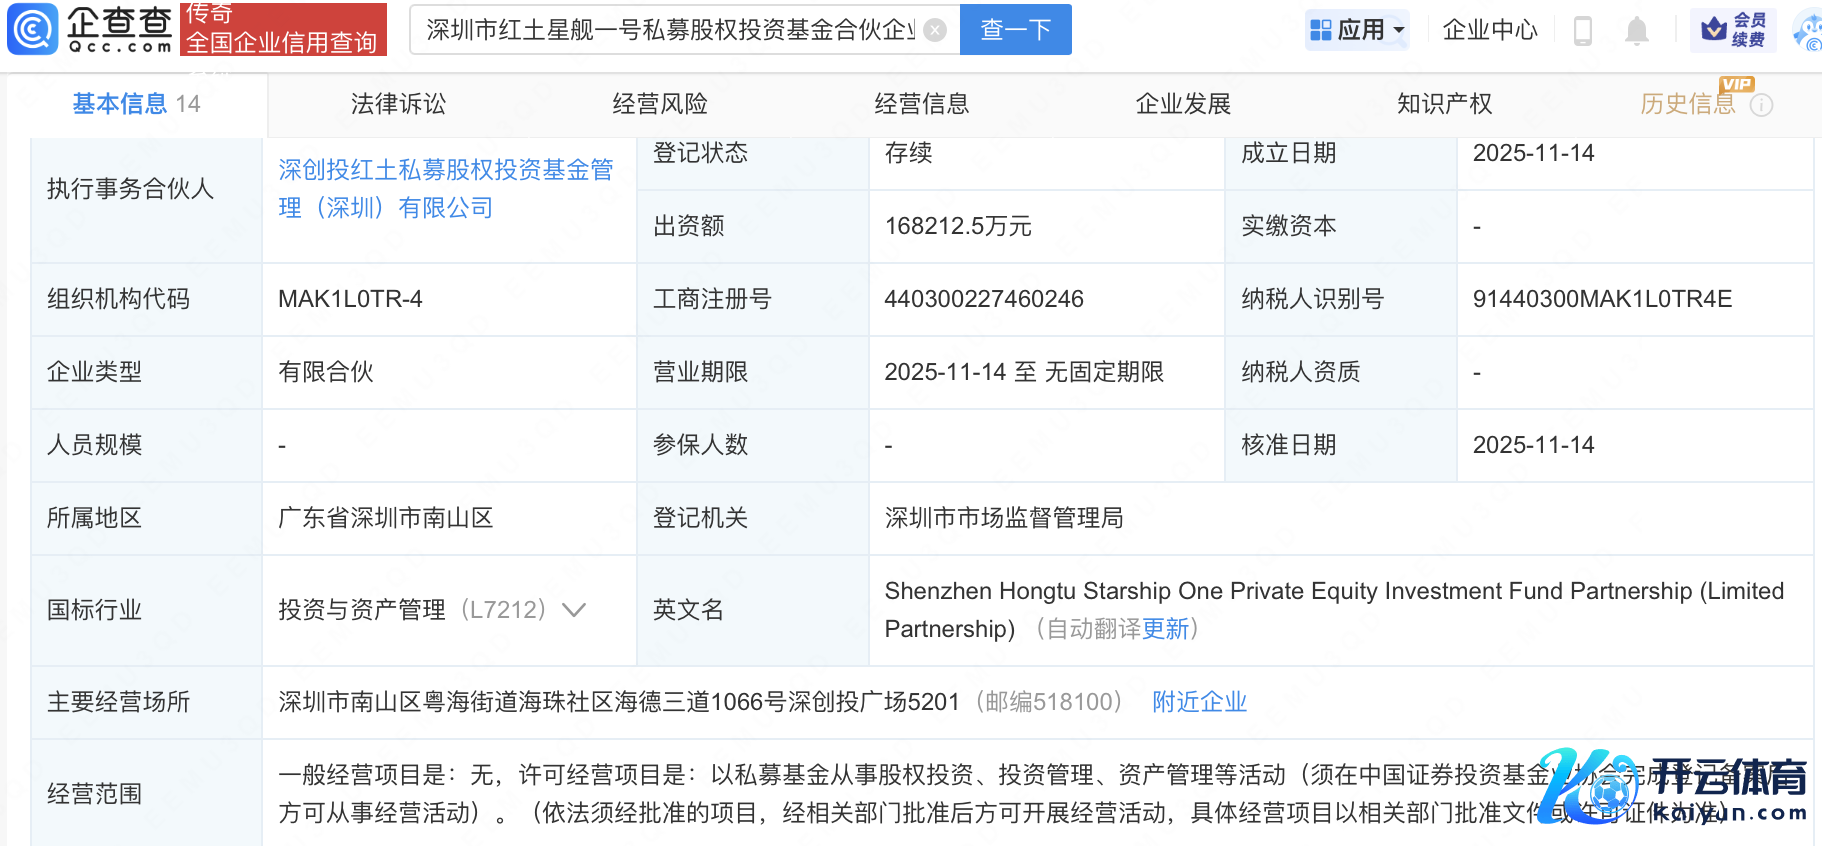Click the crown membership renewal icon
The height and width of the screenshot is (846, 1822).
point(1714,30)
